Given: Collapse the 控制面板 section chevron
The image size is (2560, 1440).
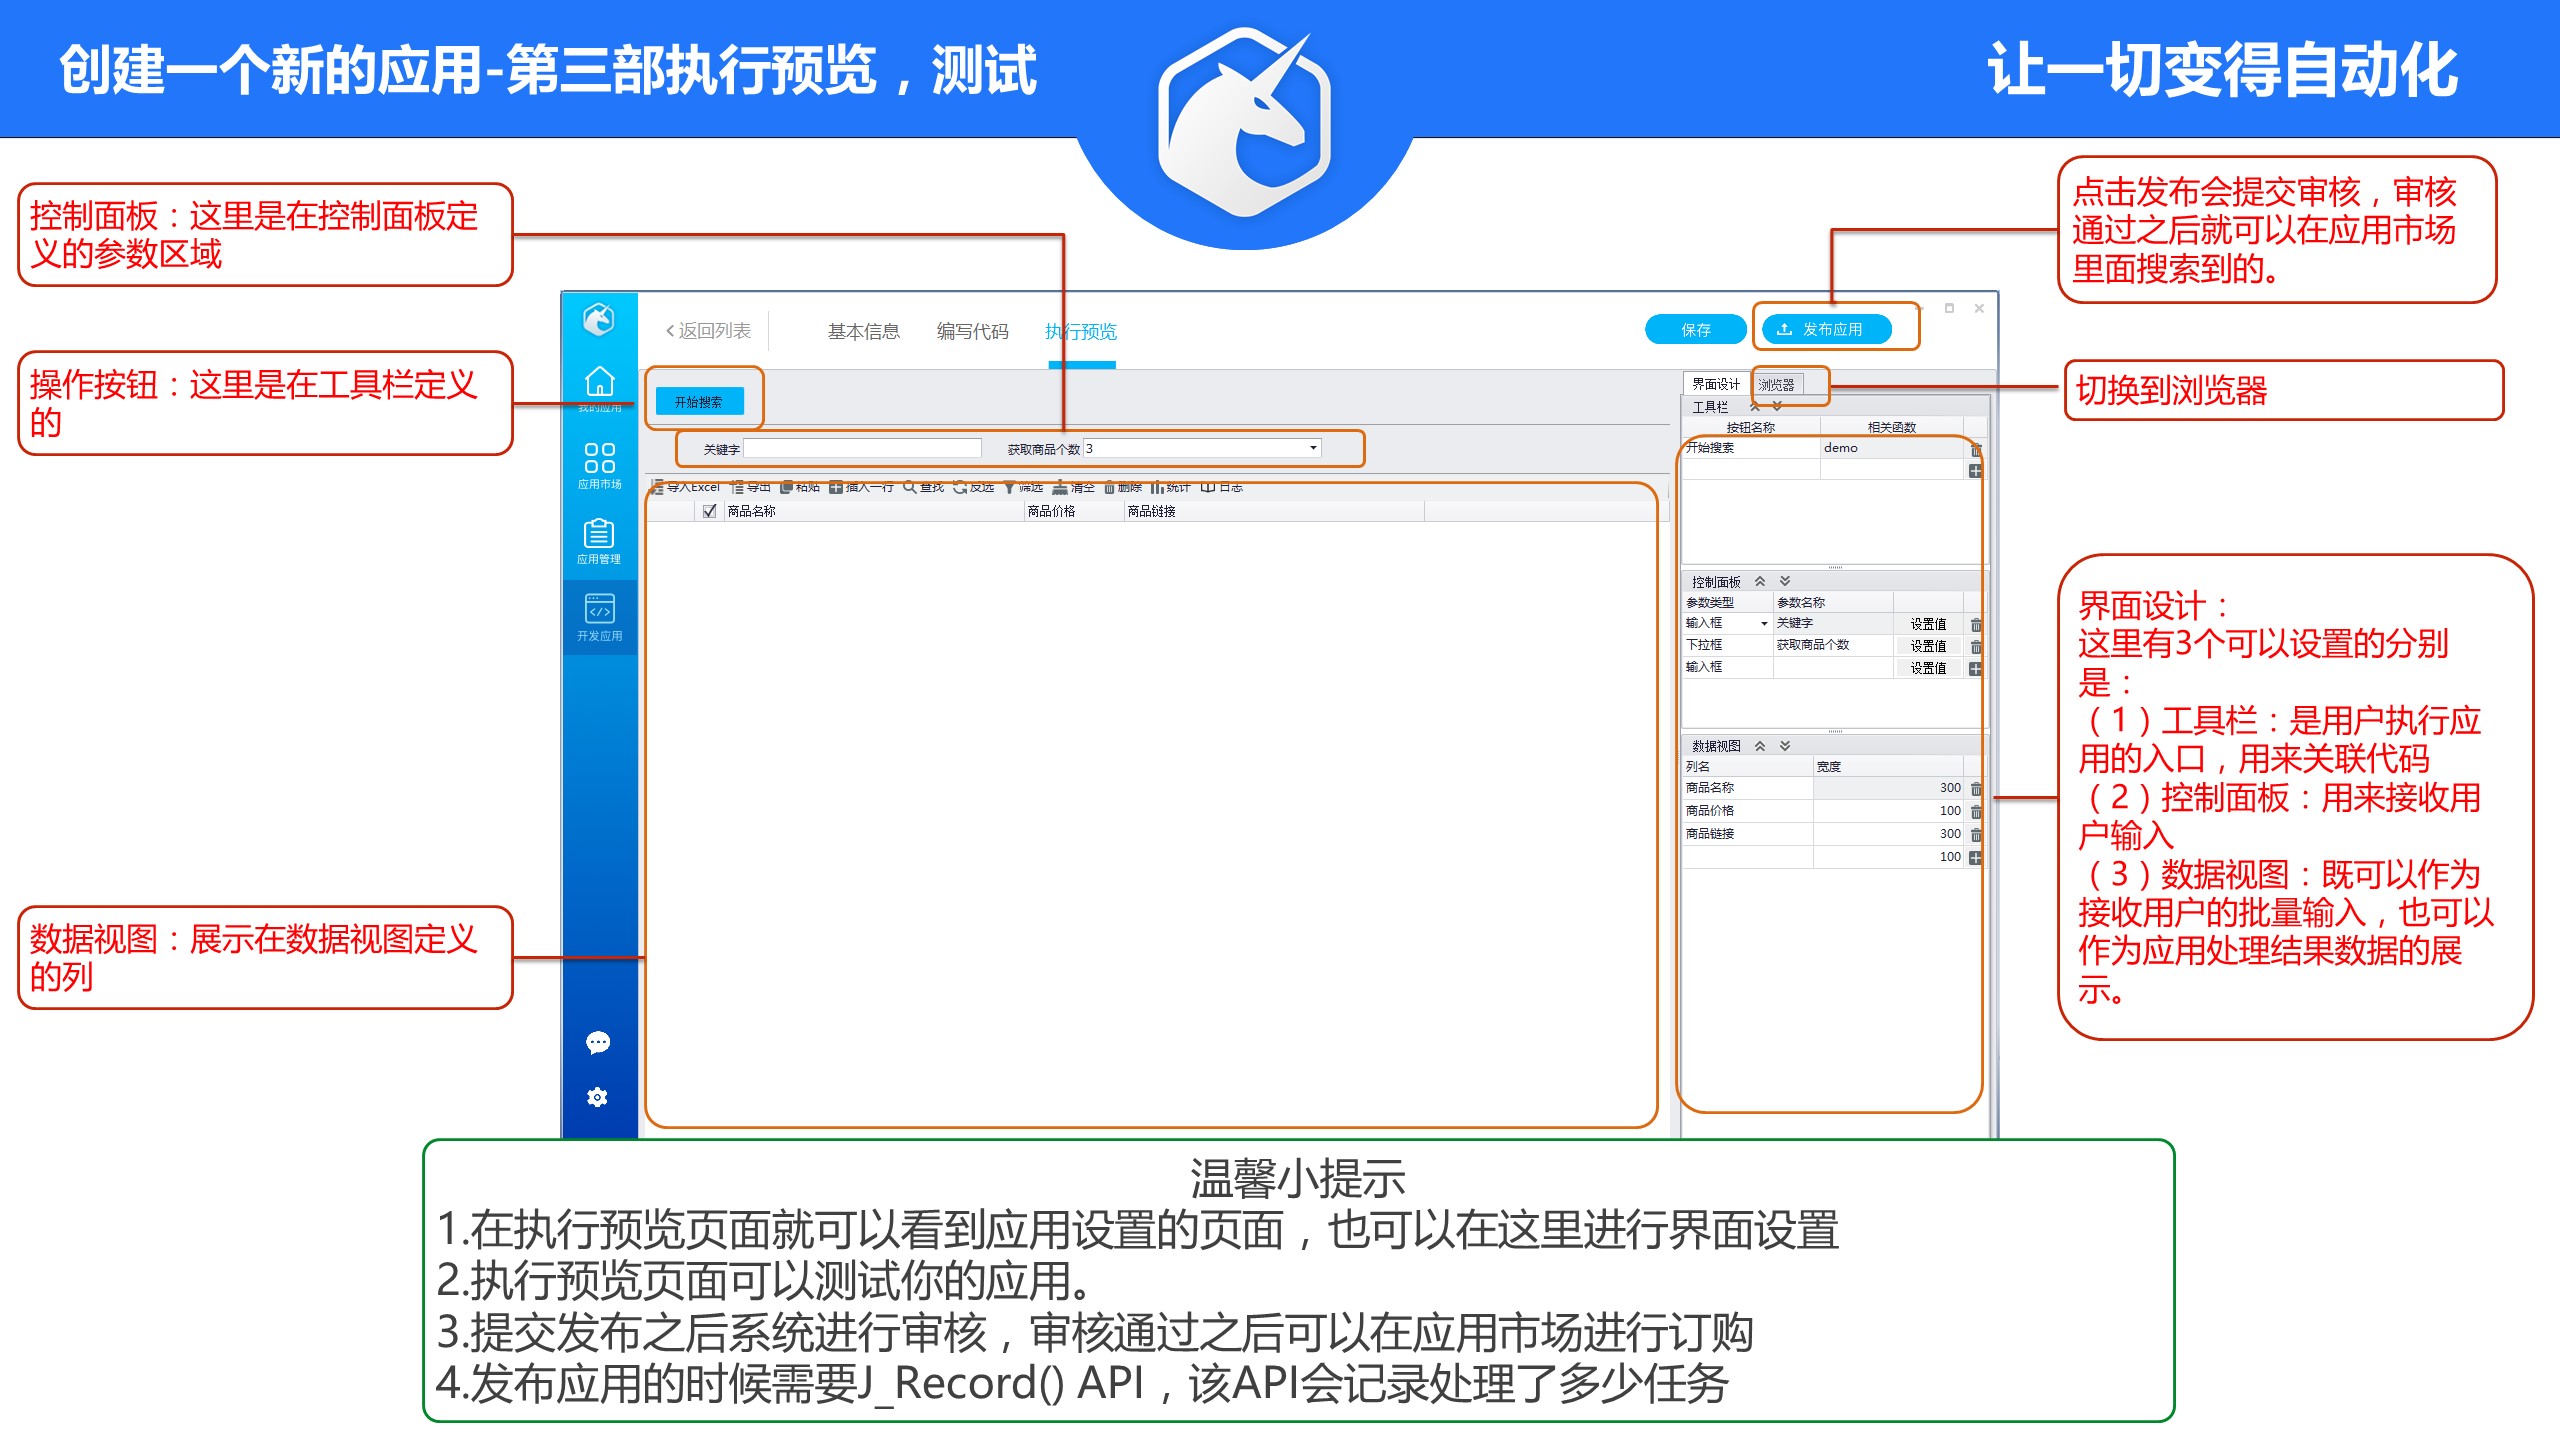Looking at the screenshot, I should (x=1760, y=581).
